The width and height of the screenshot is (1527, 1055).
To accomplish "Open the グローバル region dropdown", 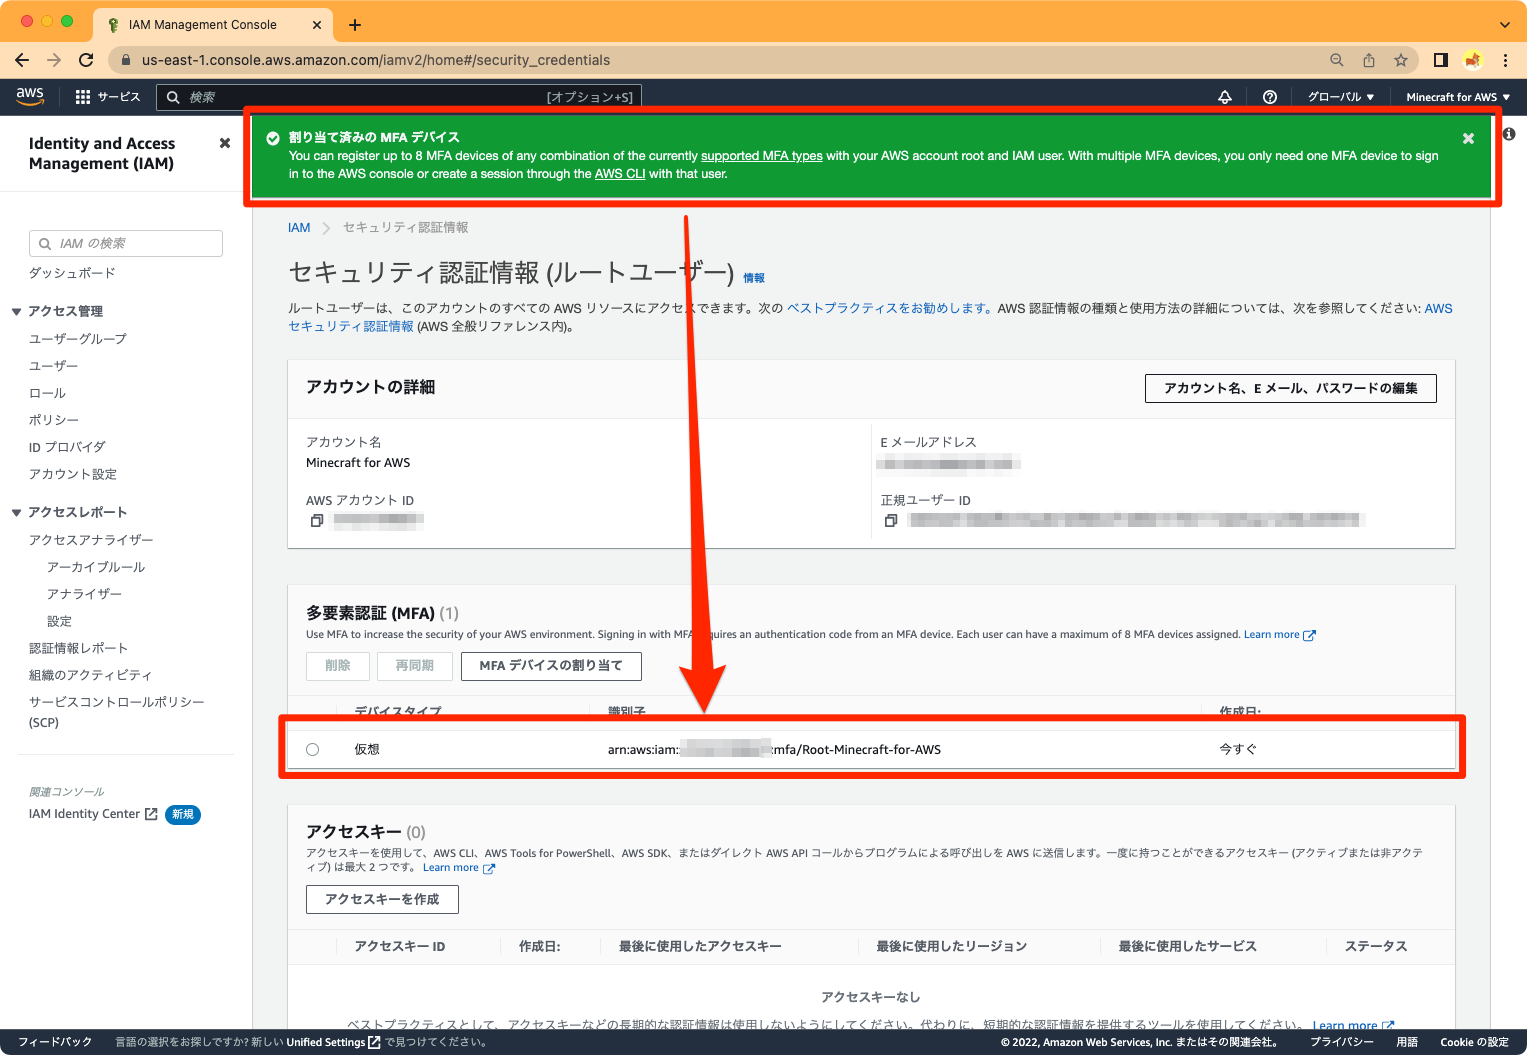I will click(x=1340, y=96).
